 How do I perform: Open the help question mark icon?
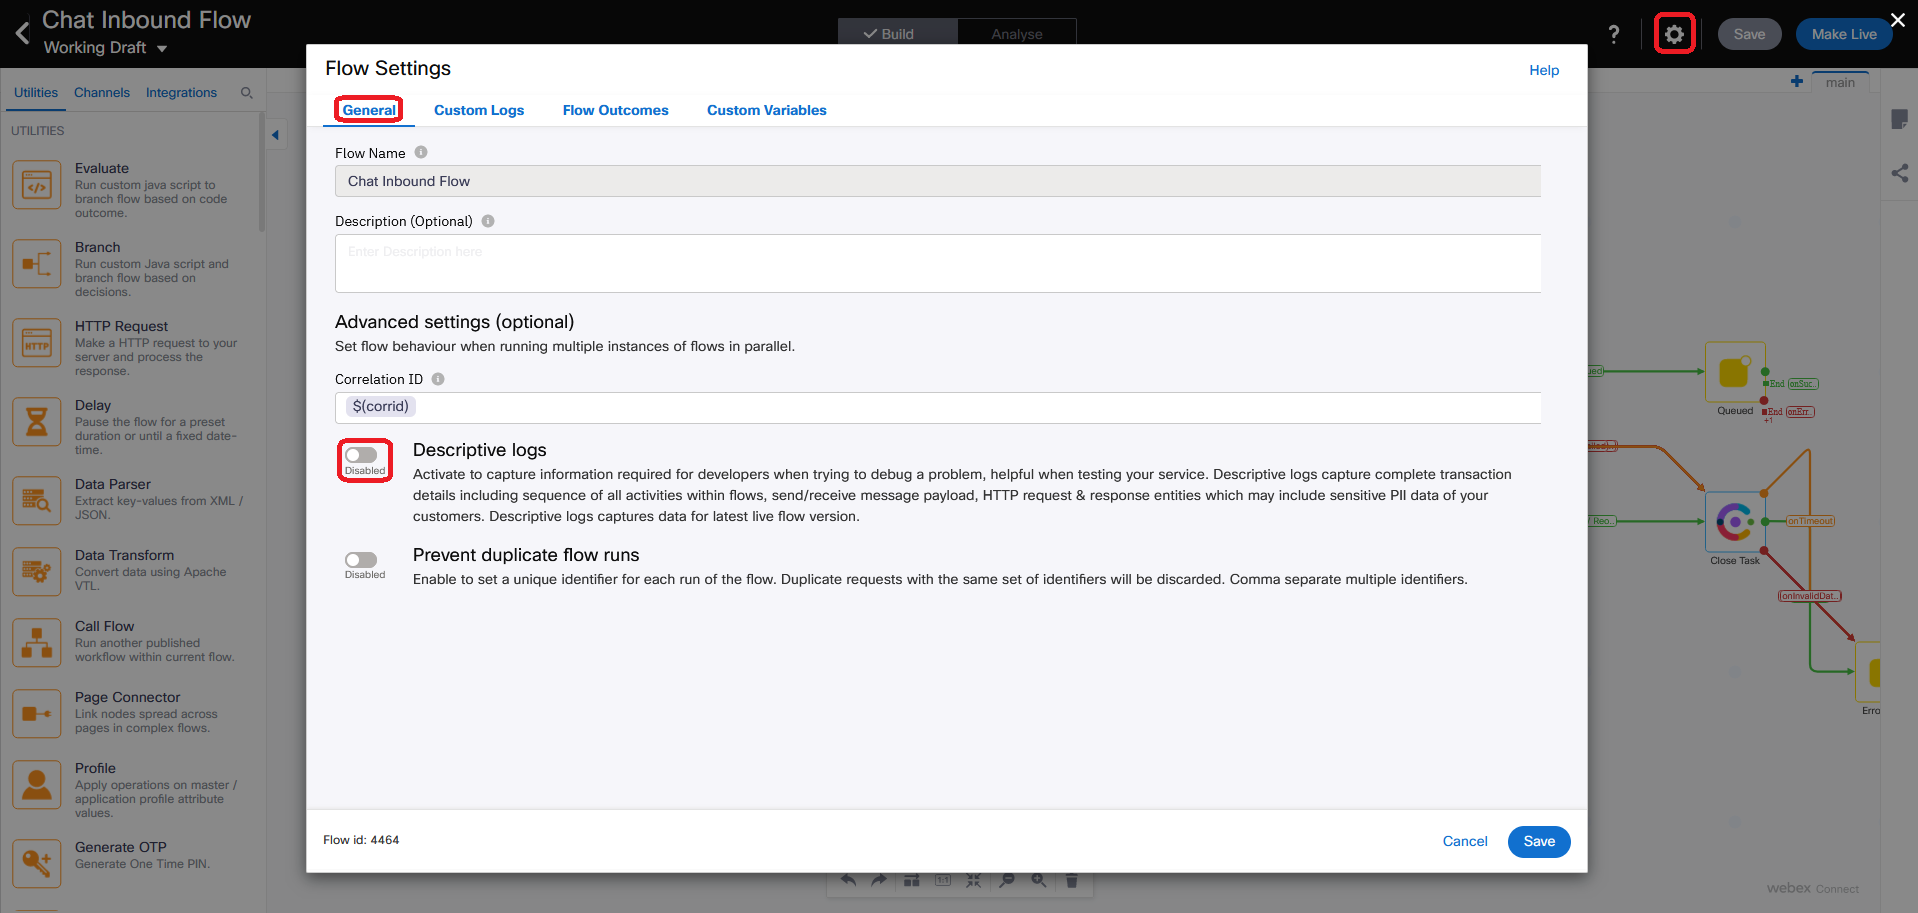(x=1614, y=34)
